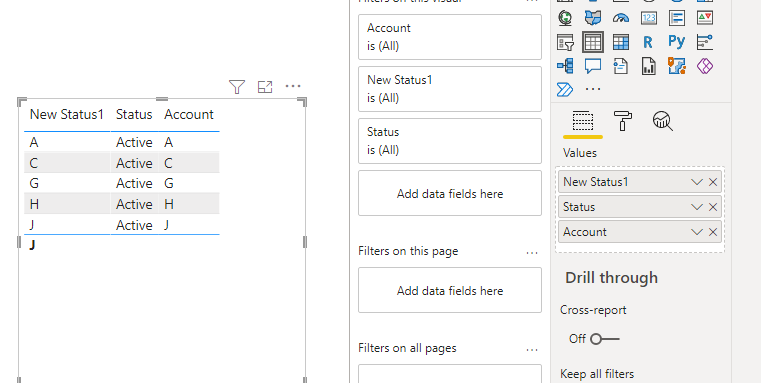This screenshot has height=383, width=761.
Task: Select the Python visual icon
Action: (x=677, y=42)
